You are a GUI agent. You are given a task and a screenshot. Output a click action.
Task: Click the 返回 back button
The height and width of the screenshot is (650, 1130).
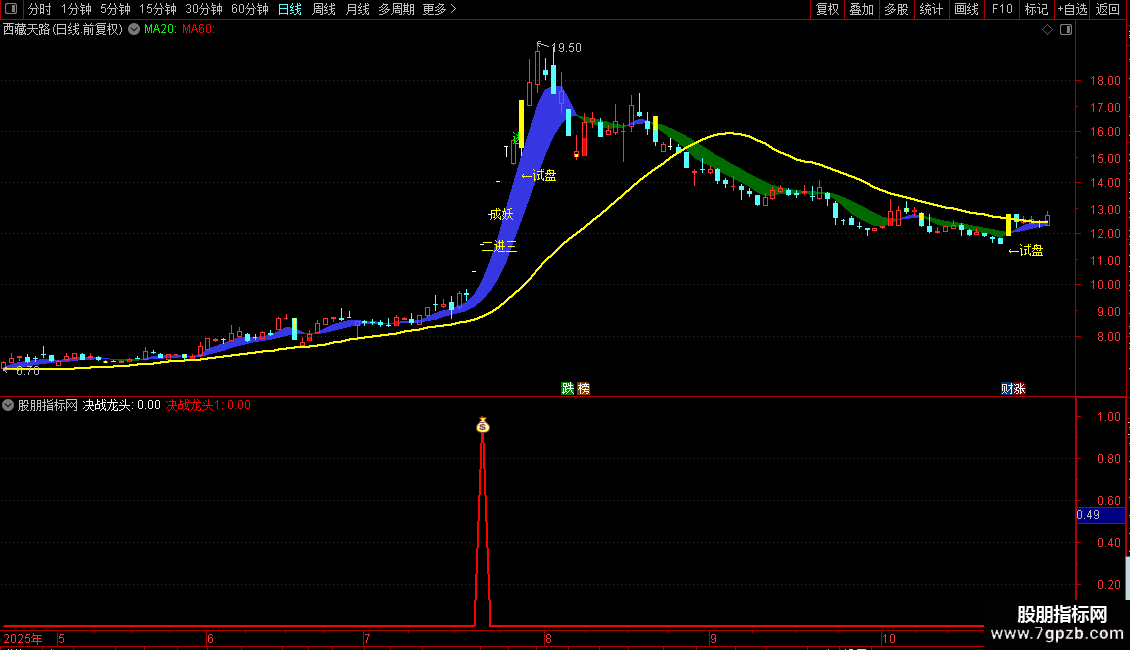click(x=1108, y=9)
